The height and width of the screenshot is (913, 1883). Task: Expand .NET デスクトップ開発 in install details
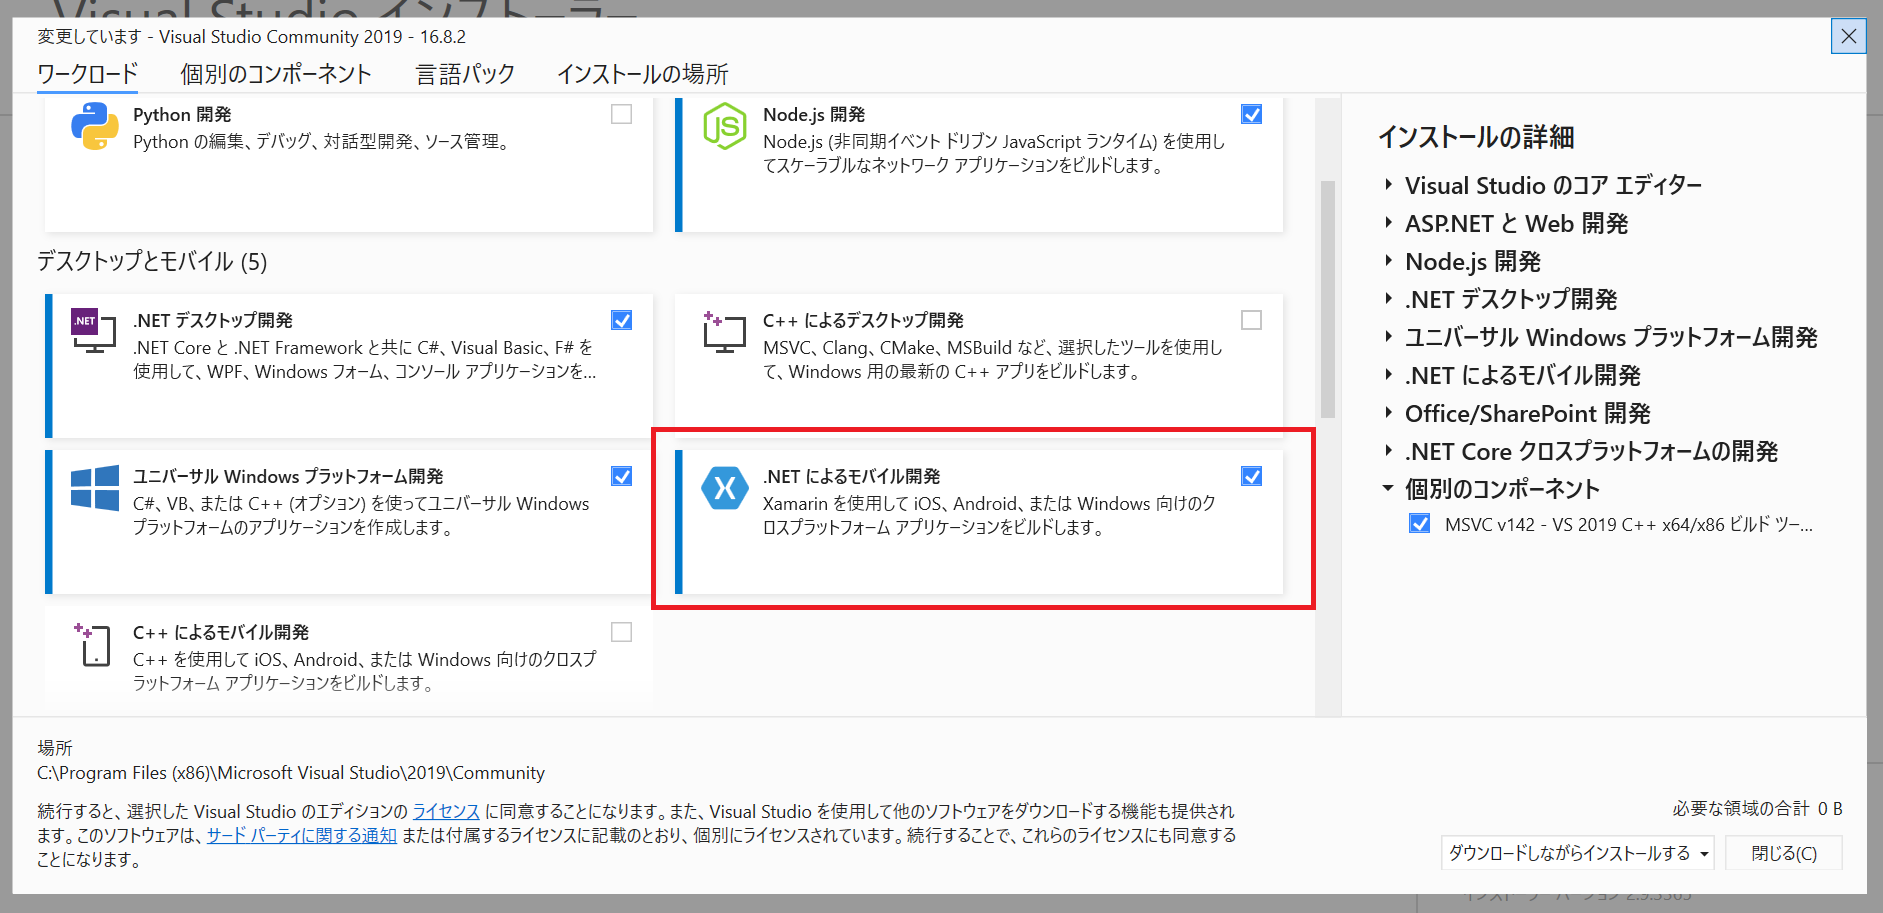(x=1388, y=299)
